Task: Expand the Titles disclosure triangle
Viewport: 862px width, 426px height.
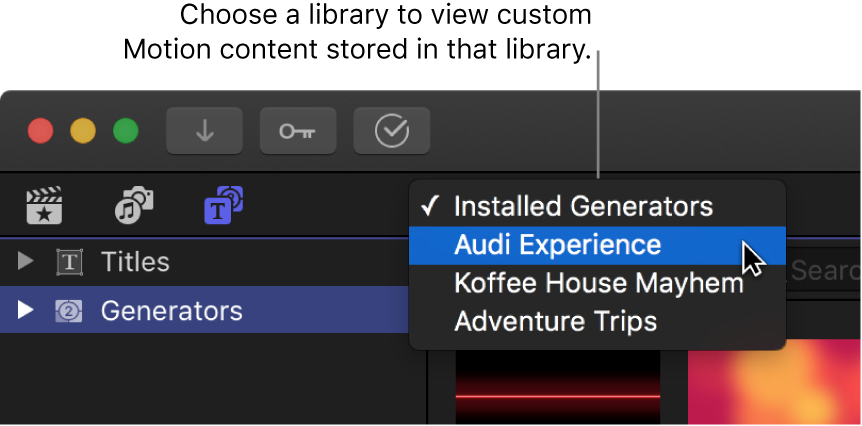Action: pyautogui.click(x=27, y=262)
